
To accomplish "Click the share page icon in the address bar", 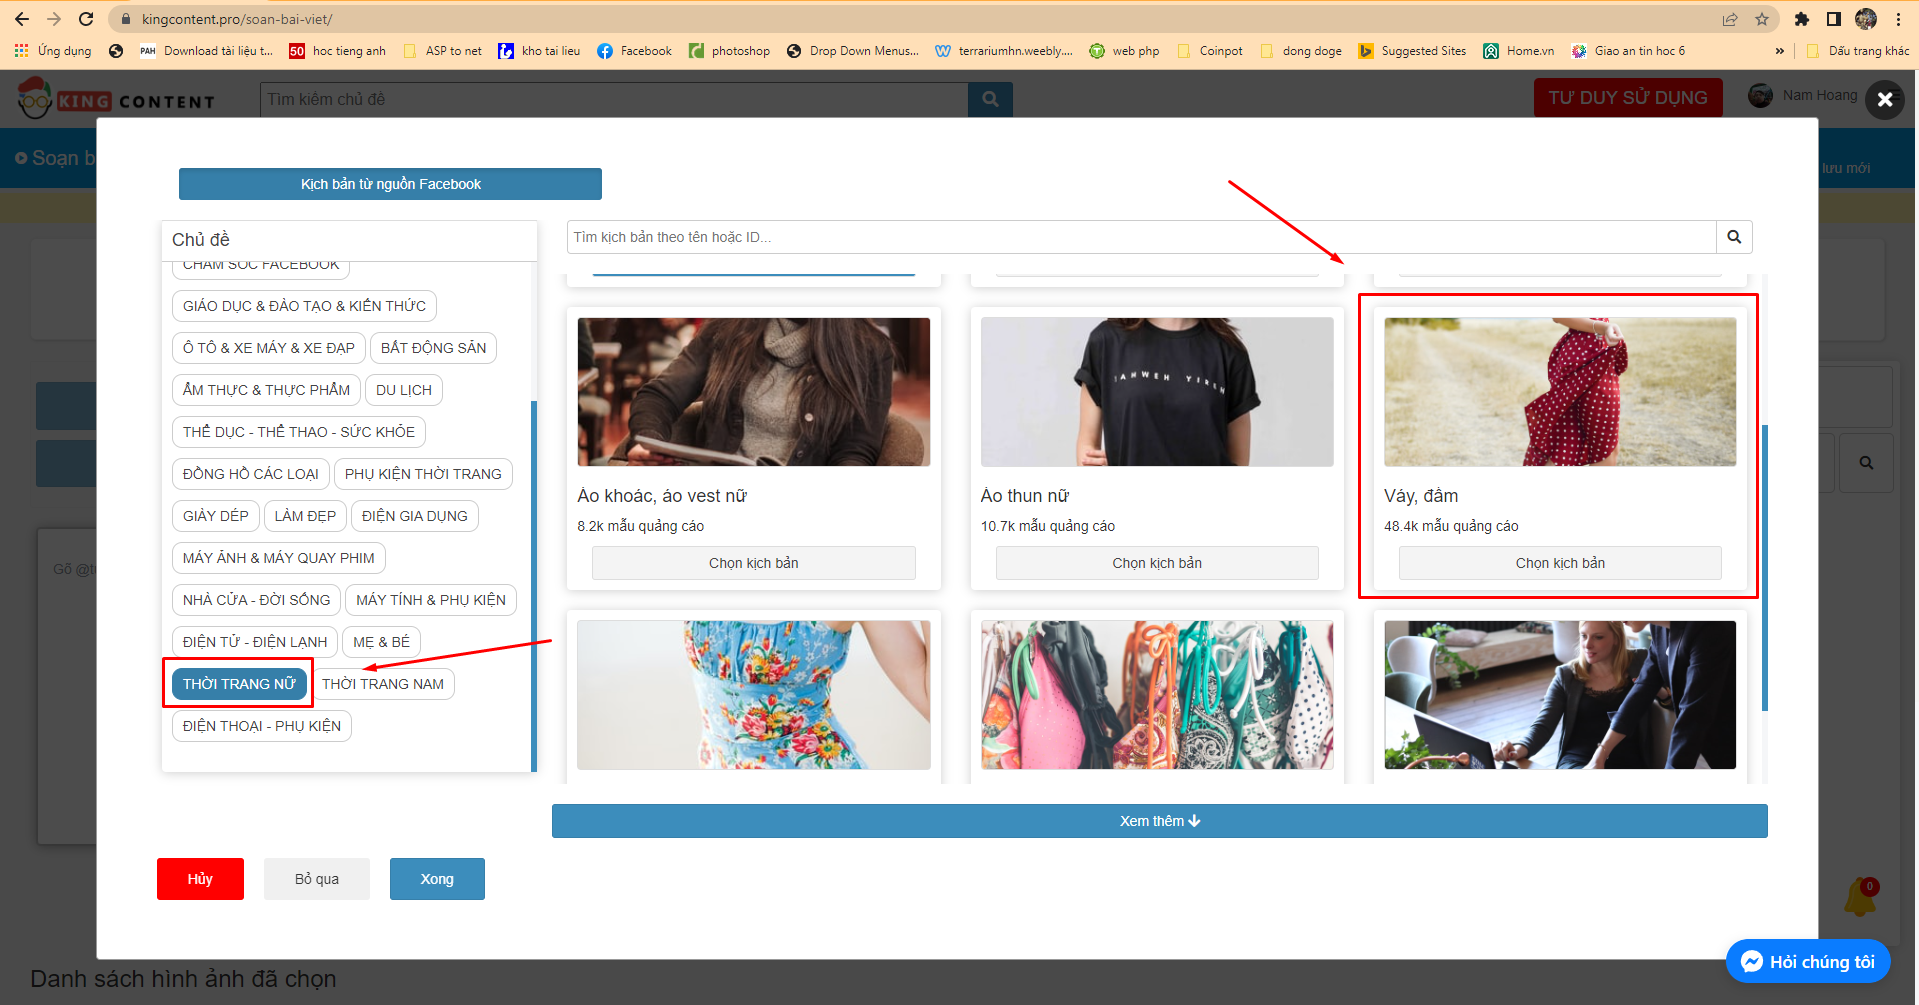I will coord(1730,19).
